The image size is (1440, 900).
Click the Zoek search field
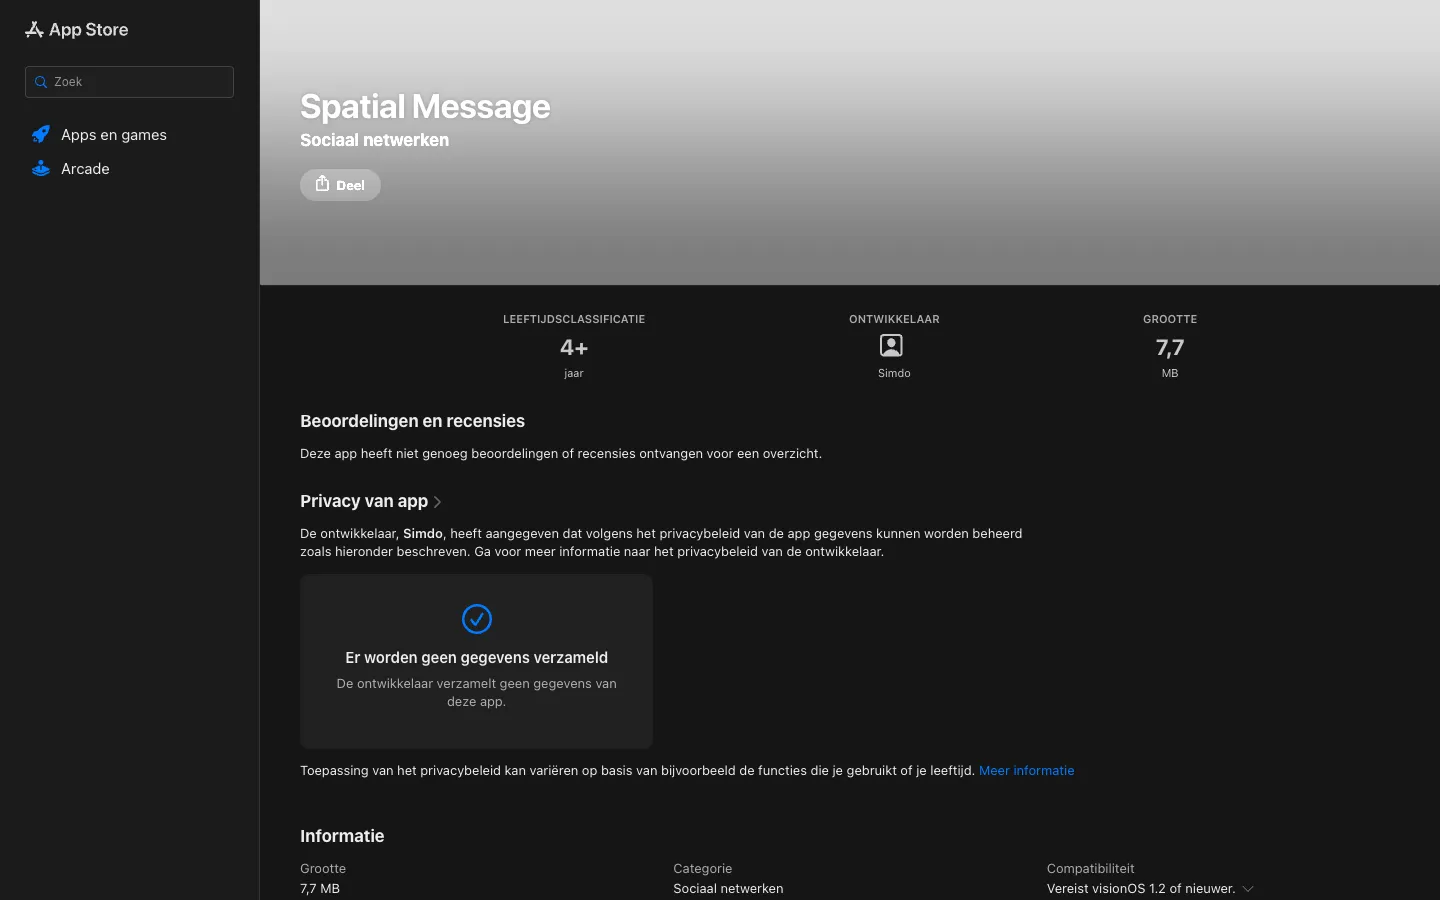pos(129,82)
